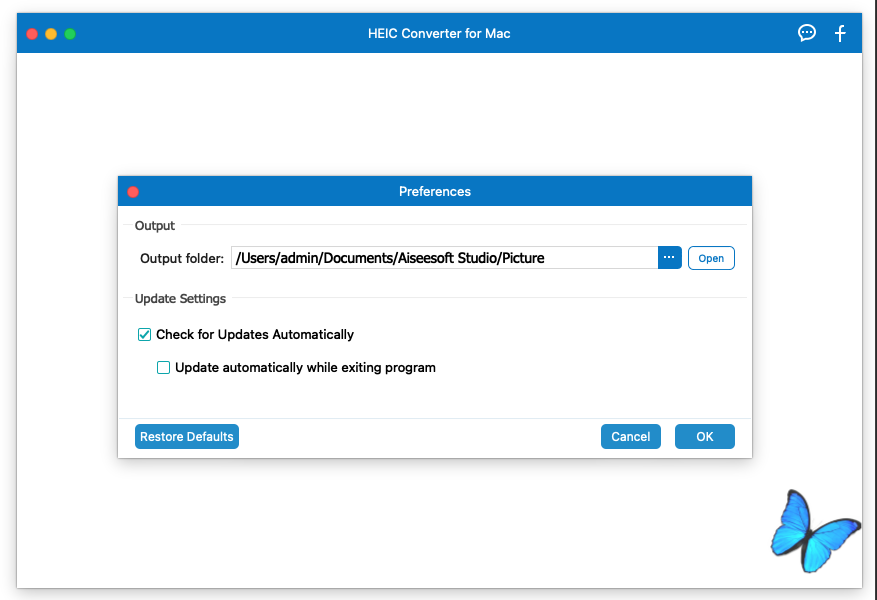Enable Update automatically while exiting program
Viewport: 877px width, 600px height.
(164, 368)
